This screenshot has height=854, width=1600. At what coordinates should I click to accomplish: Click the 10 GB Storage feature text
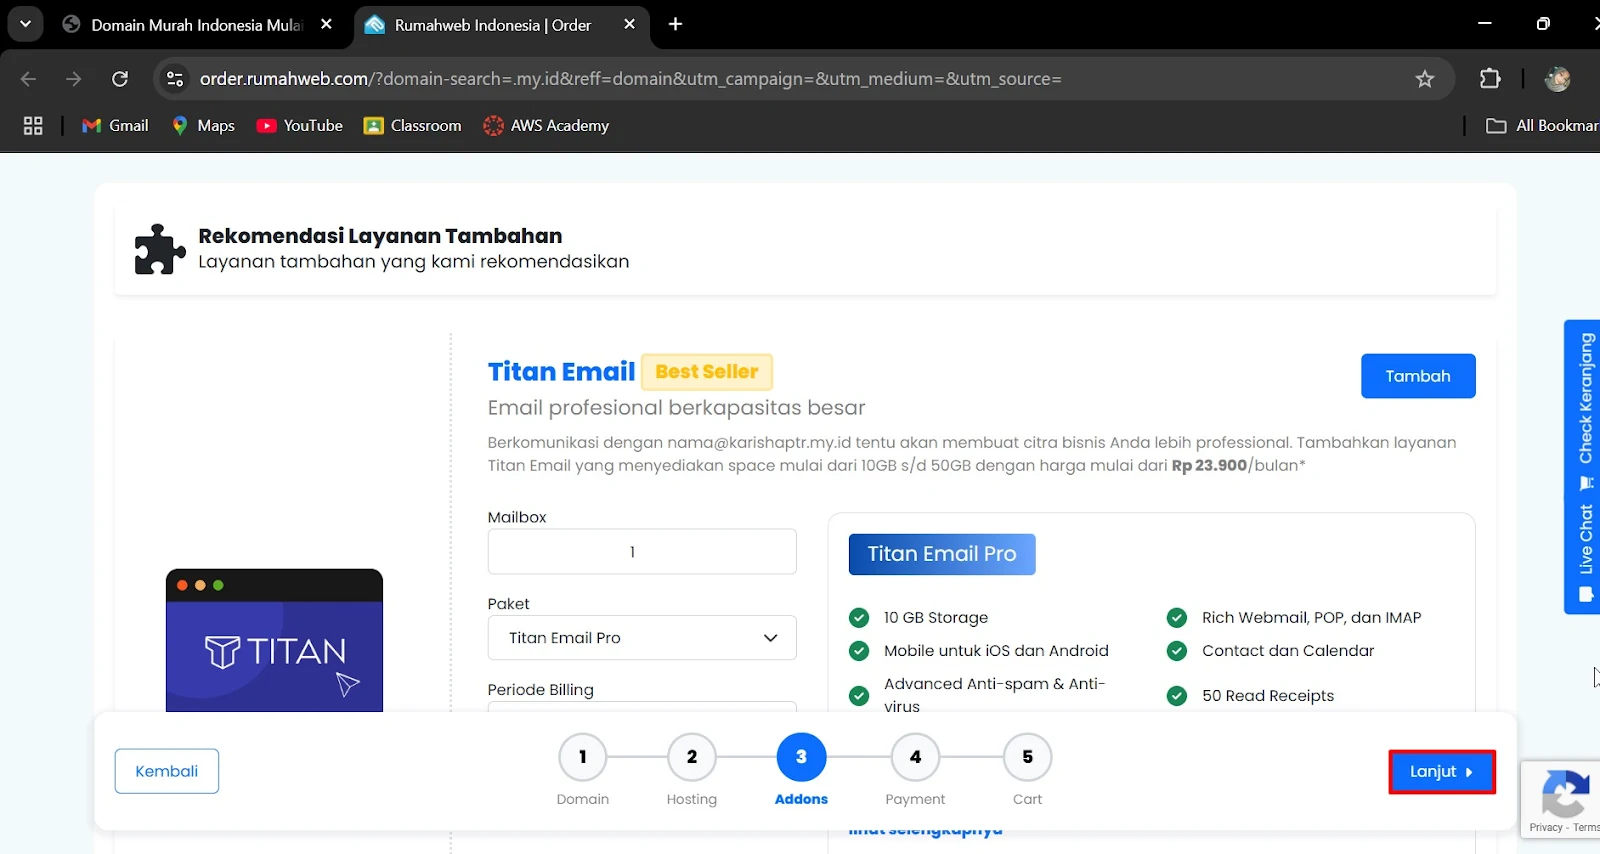(936, 618)
